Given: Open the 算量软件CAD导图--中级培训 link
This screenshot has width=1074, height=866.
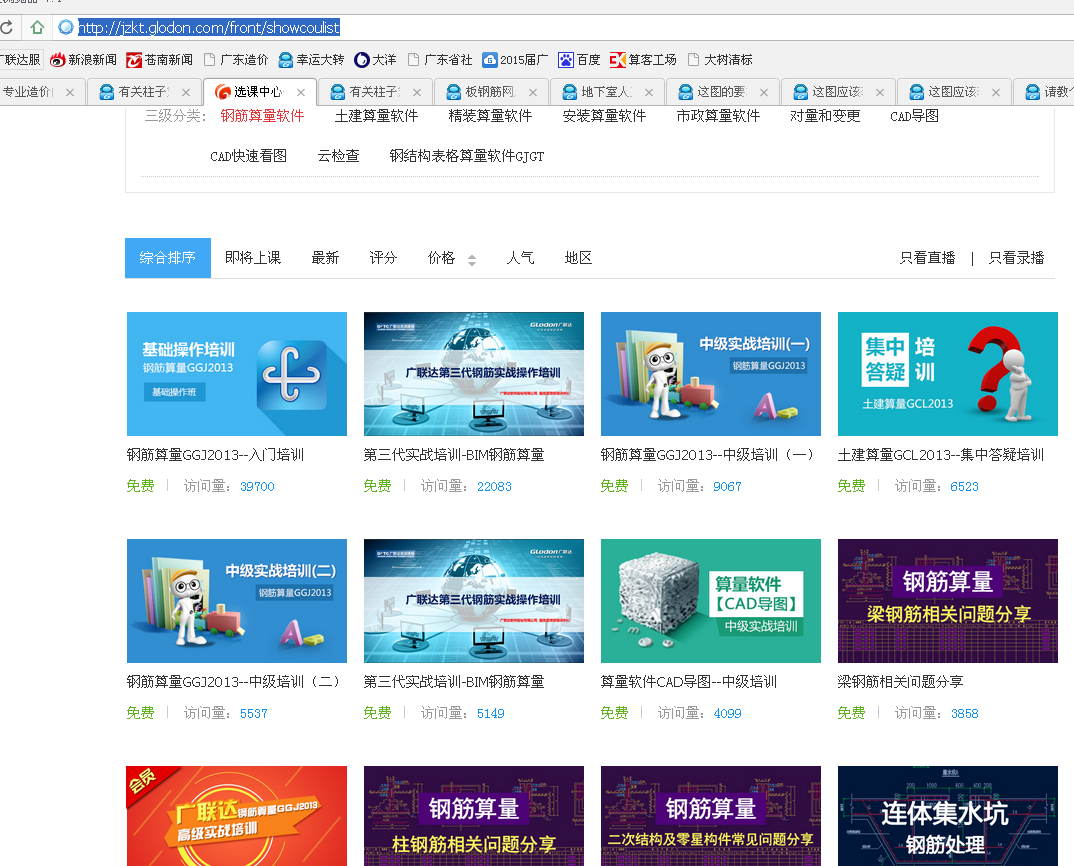Looking at the screenshot, I should click(688, 682).
